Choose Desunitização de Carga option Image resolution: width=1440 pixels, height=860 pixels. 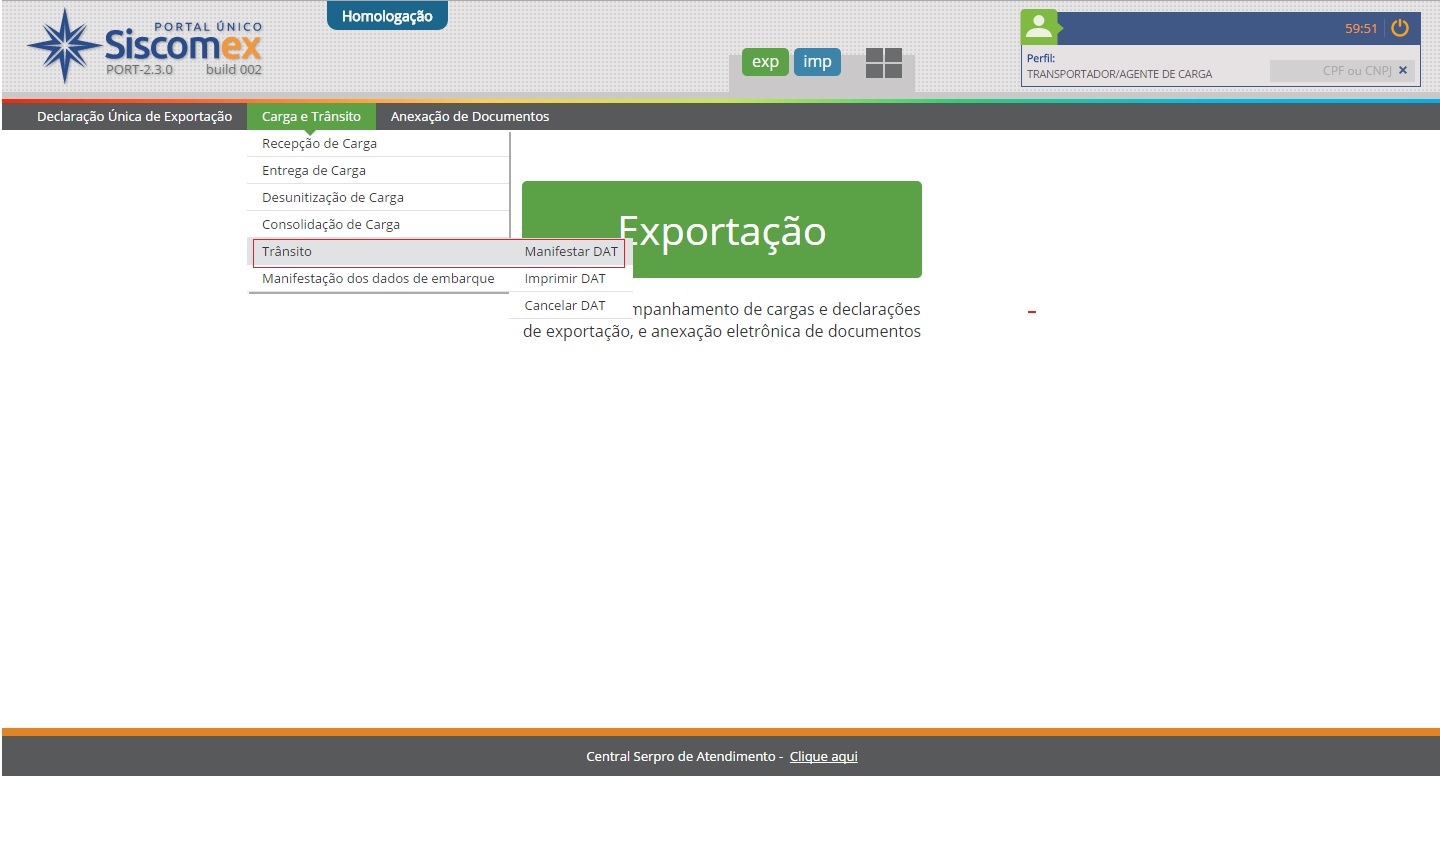pyautogui.click(x=333, y=197)
